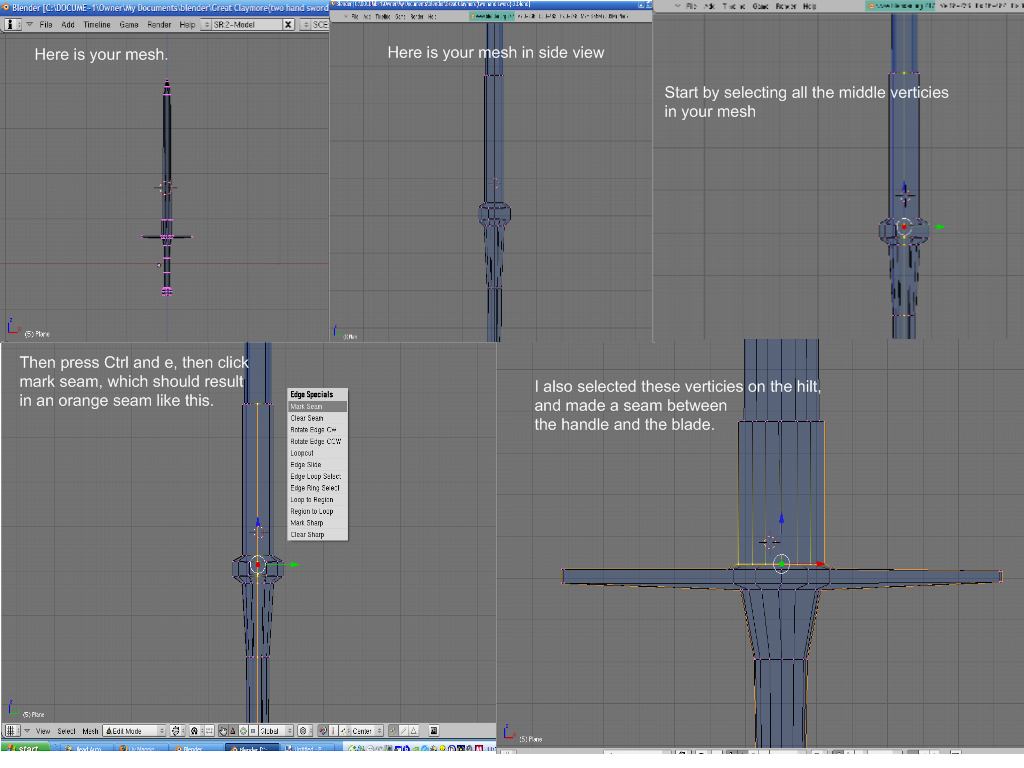Screen dimensions: 1024x768
Task: Toggle the snap magnet icon in the header
Action: tap(323, 731)
